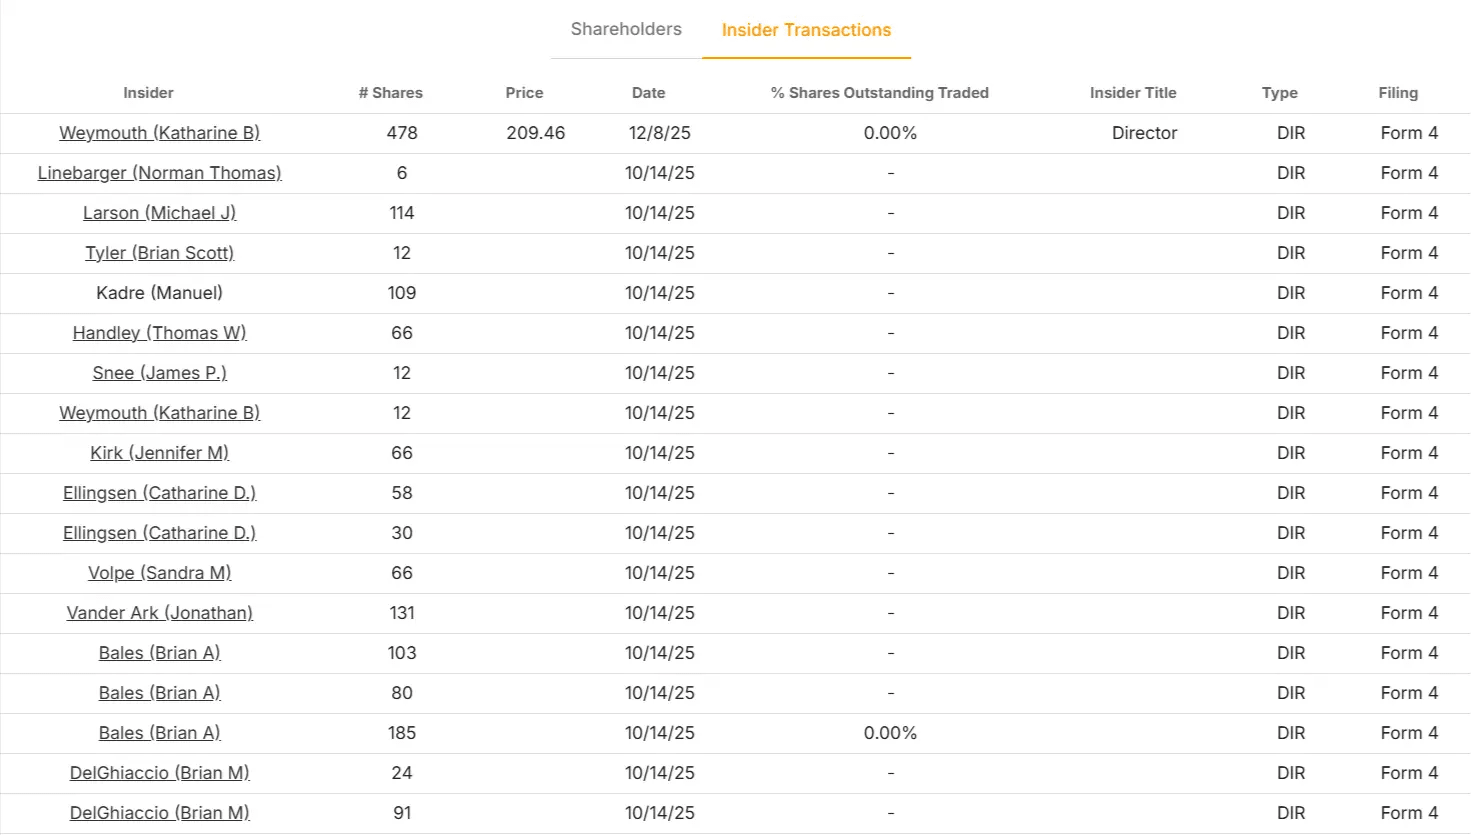Open Bales (Brian A) link with 185 shares
The height and width of the screenshot is (835, 1471).
[159, 733]
